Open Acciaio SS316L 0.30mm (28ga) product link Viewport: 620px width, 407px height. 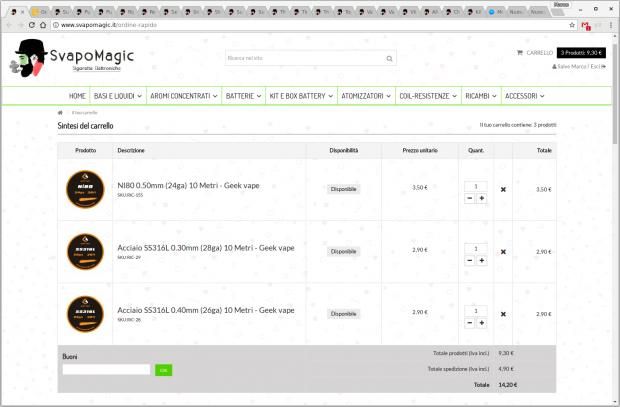click(x=206, y=248)
